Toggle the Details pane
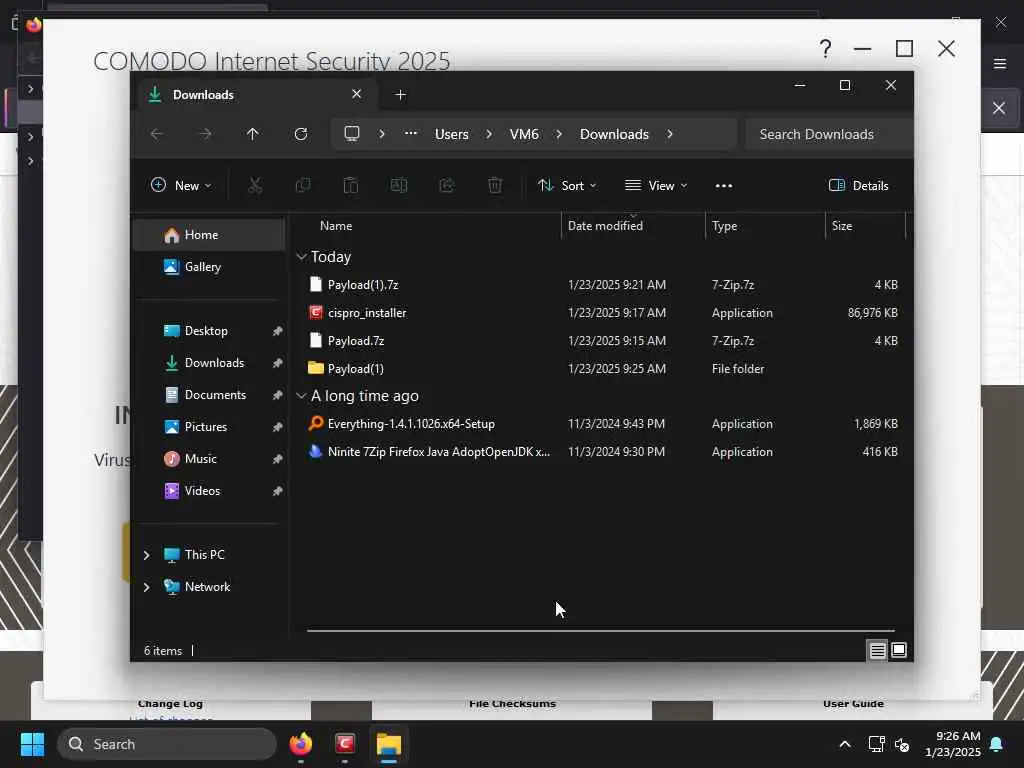Screen dimensions: 1024x768 tap(858, 185)
